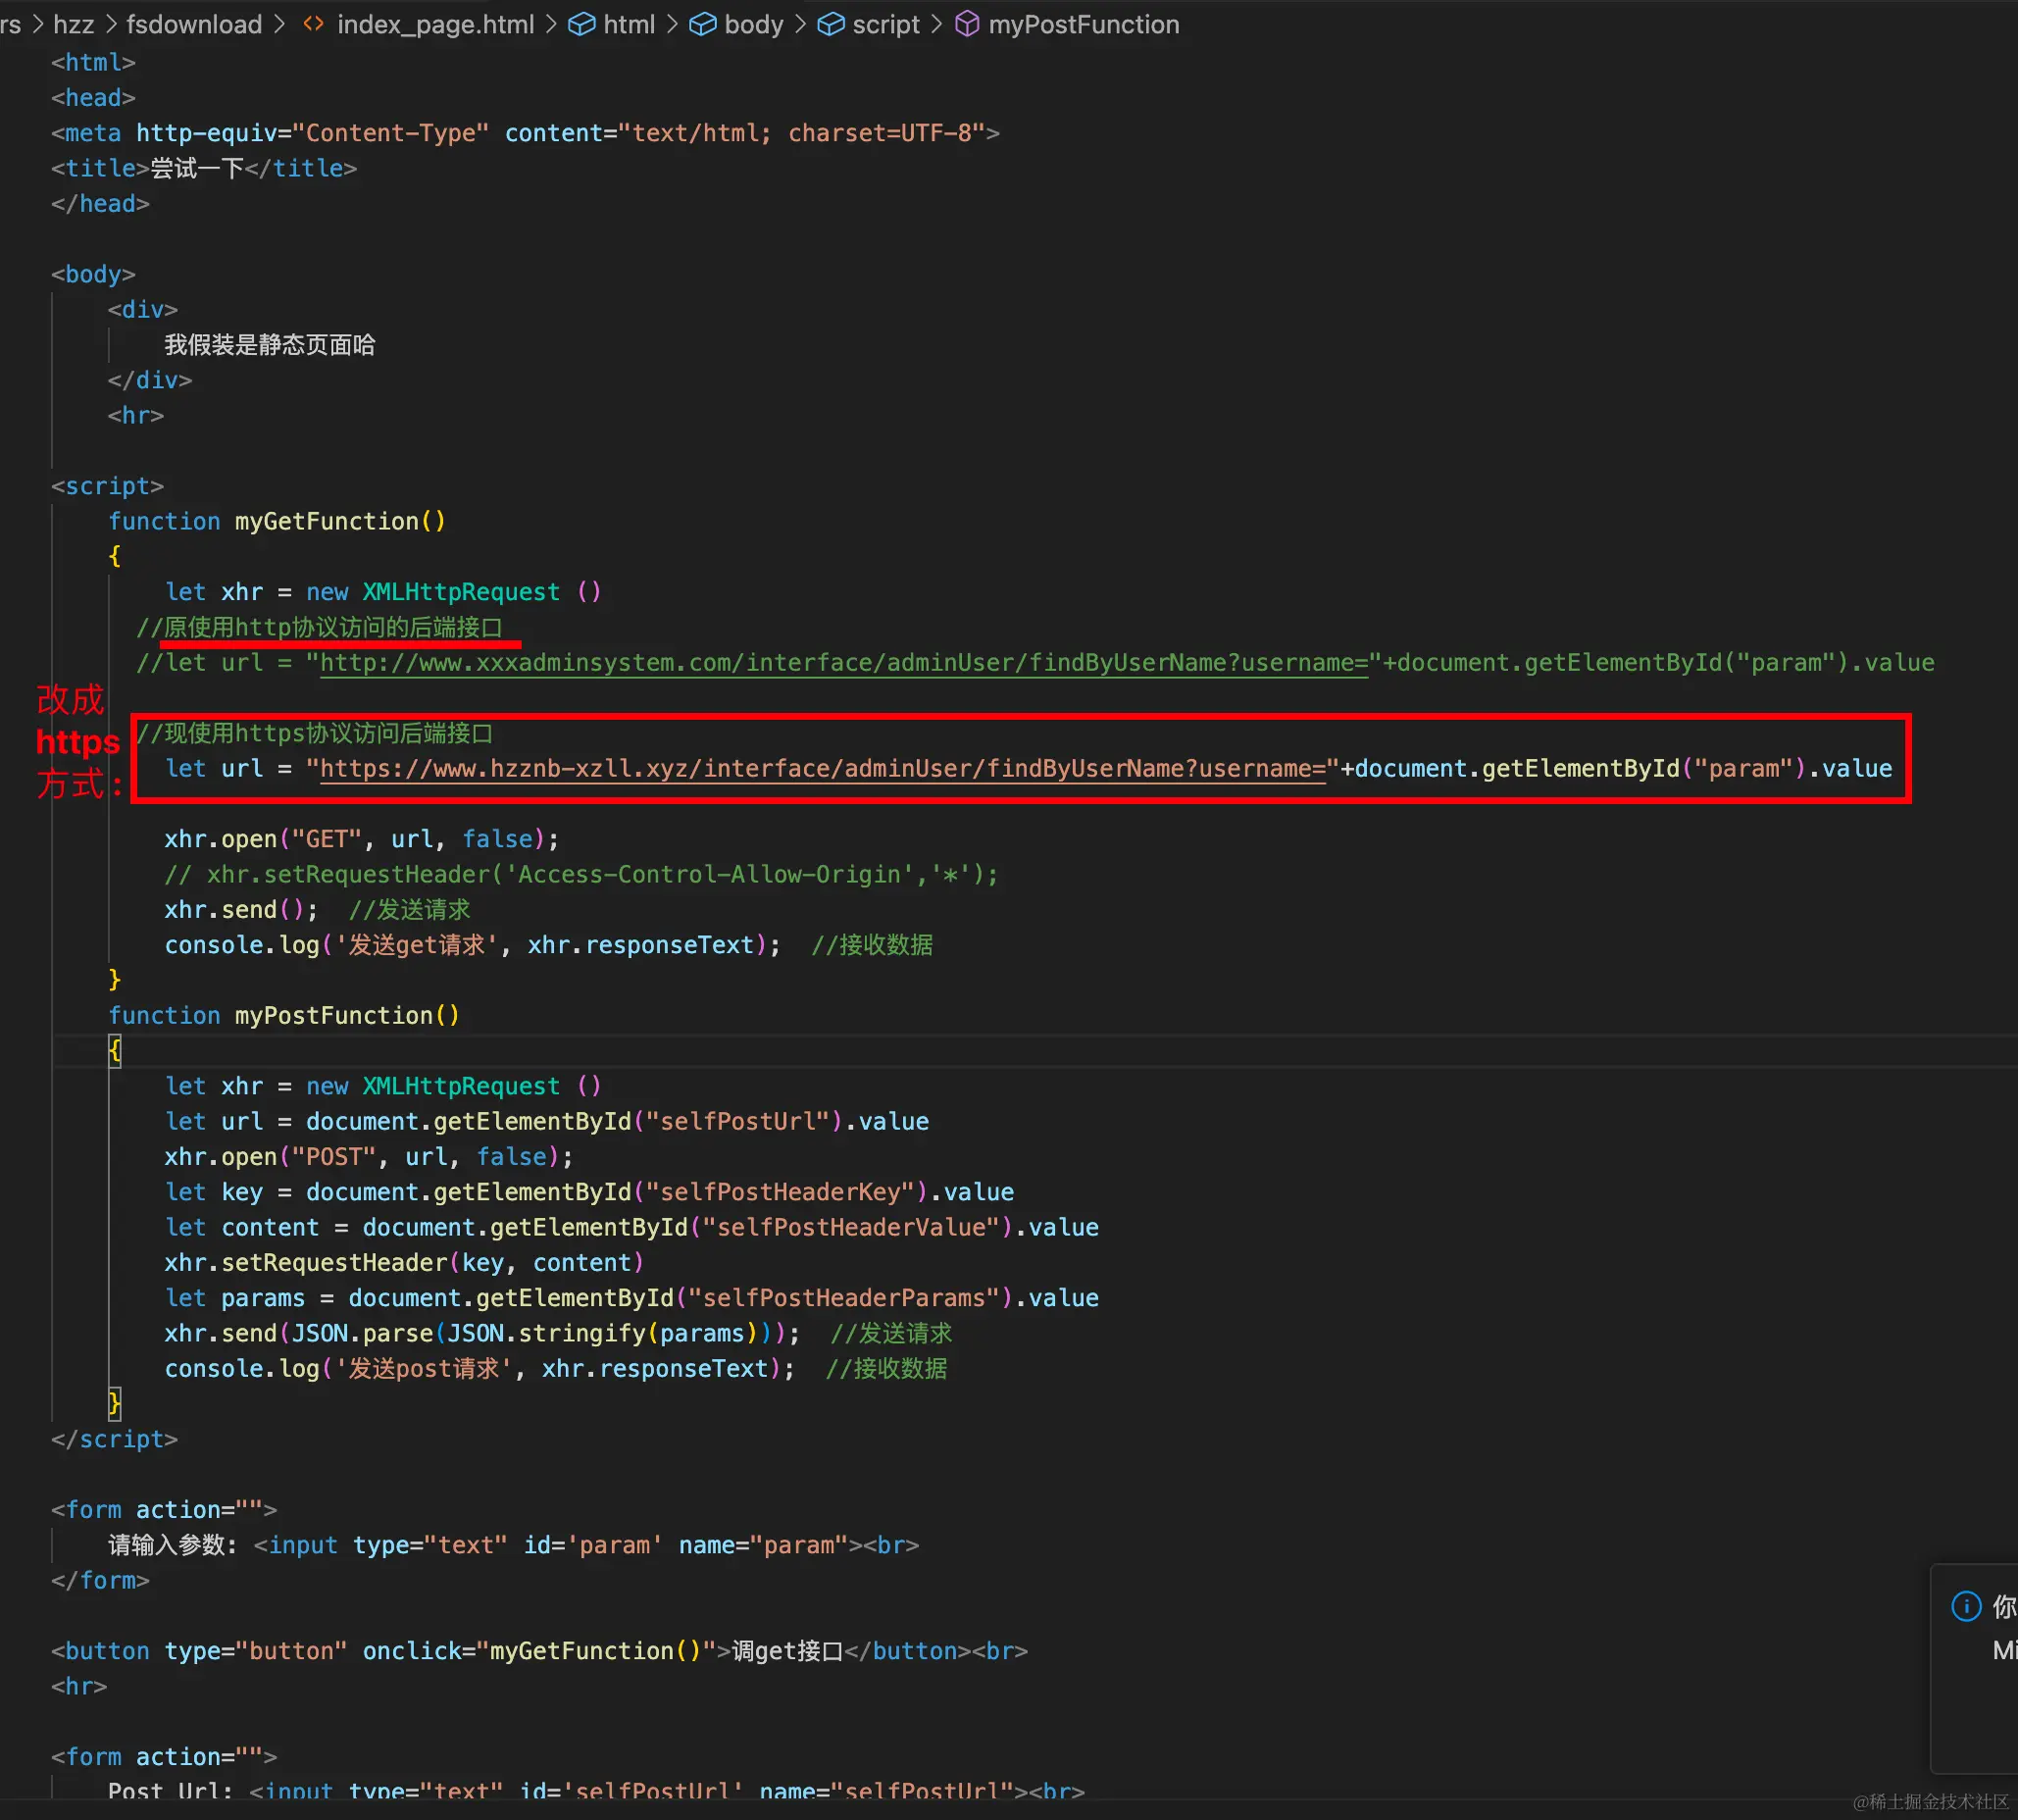2018x1820 pixels.
Task: Click highlighted opening brace under myPostFunction
Action: pyautogui.click(x=115, y=1050)
